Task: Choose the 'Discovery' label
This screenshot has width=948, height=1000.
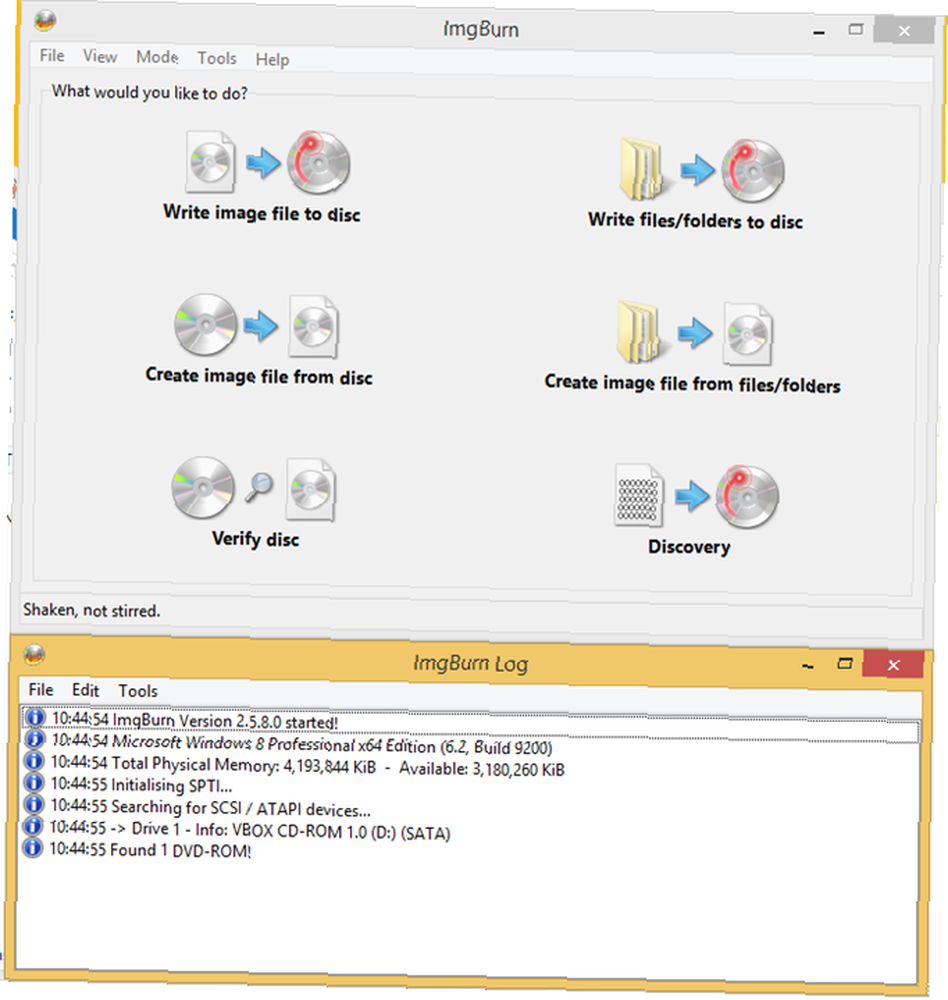Action: (689, 547)
